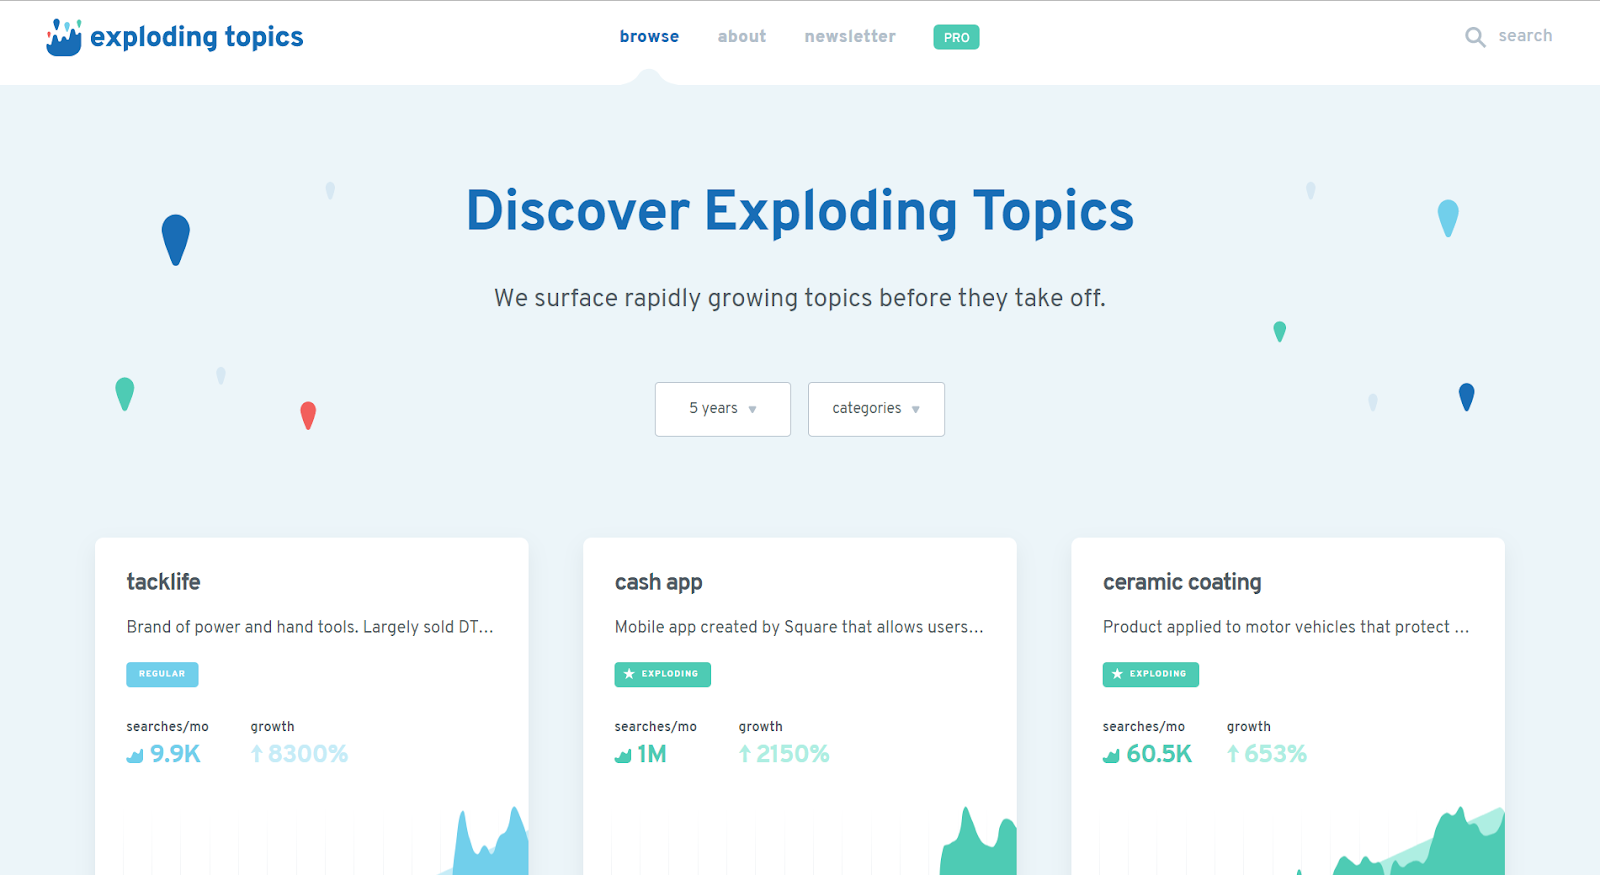The height and width of the screenshot is (875, 1600).
Task: Click the 60.5K searches value
Action: coord(1159,754)
